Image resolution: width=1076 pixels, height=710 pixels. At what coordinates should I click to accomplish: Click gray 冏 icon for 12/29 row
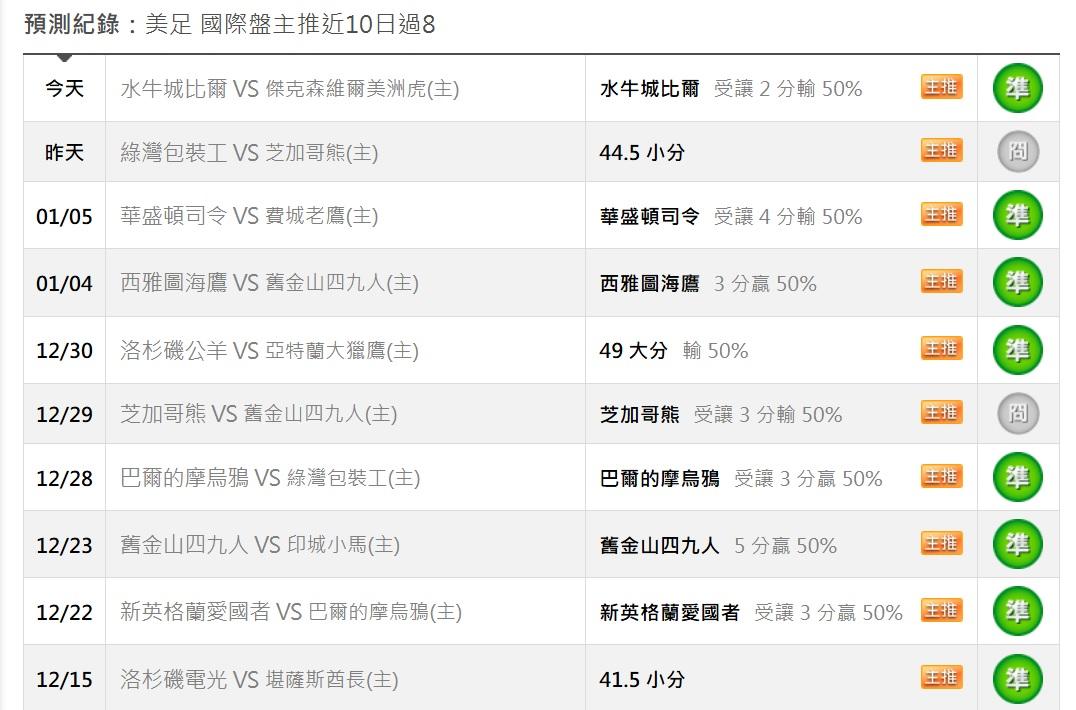(x=1017, y=414)
